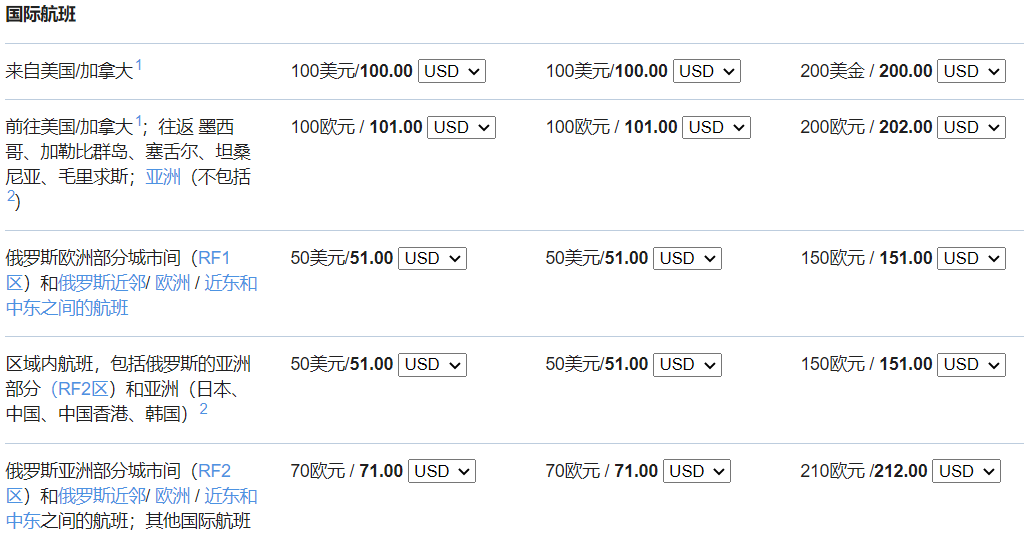Open 150欧元 currency dropdown in RF1区 row
This screenshot has height=538, width=1024.
coord(970,258)
